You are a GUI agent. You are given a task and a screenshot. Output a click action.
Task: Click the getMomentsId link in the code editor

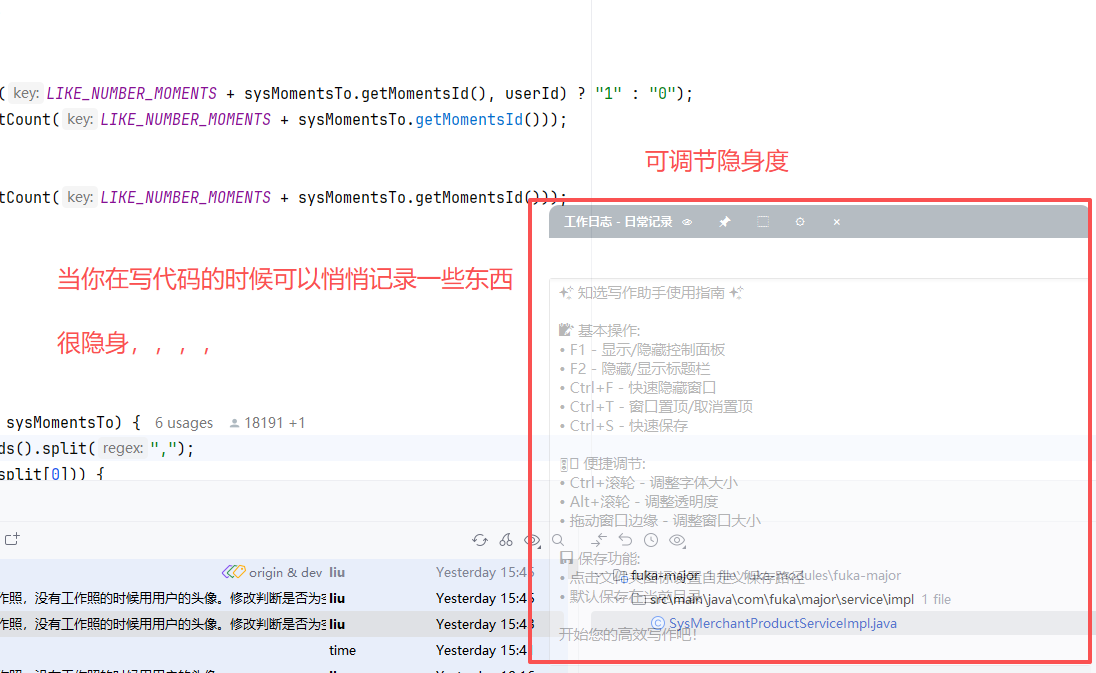coord(469,120)
